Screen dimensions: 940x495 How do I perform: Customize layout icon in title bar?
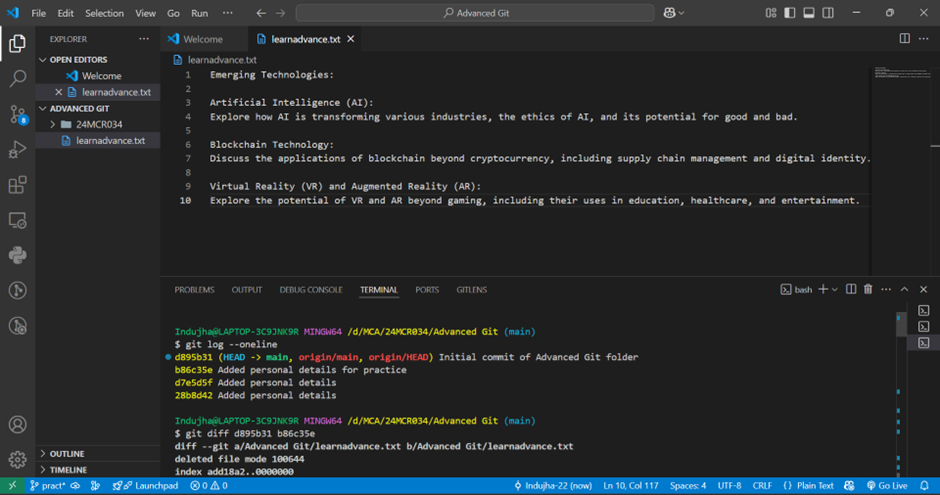(771, 13)
